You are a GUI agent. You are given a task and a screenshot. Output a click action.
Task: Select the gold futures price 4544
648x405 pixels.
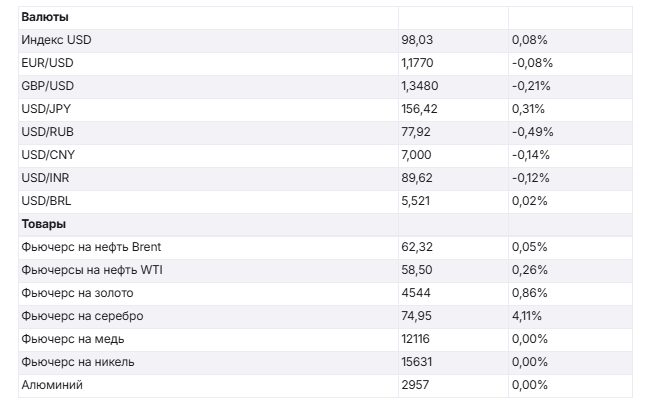coord(413,293)
